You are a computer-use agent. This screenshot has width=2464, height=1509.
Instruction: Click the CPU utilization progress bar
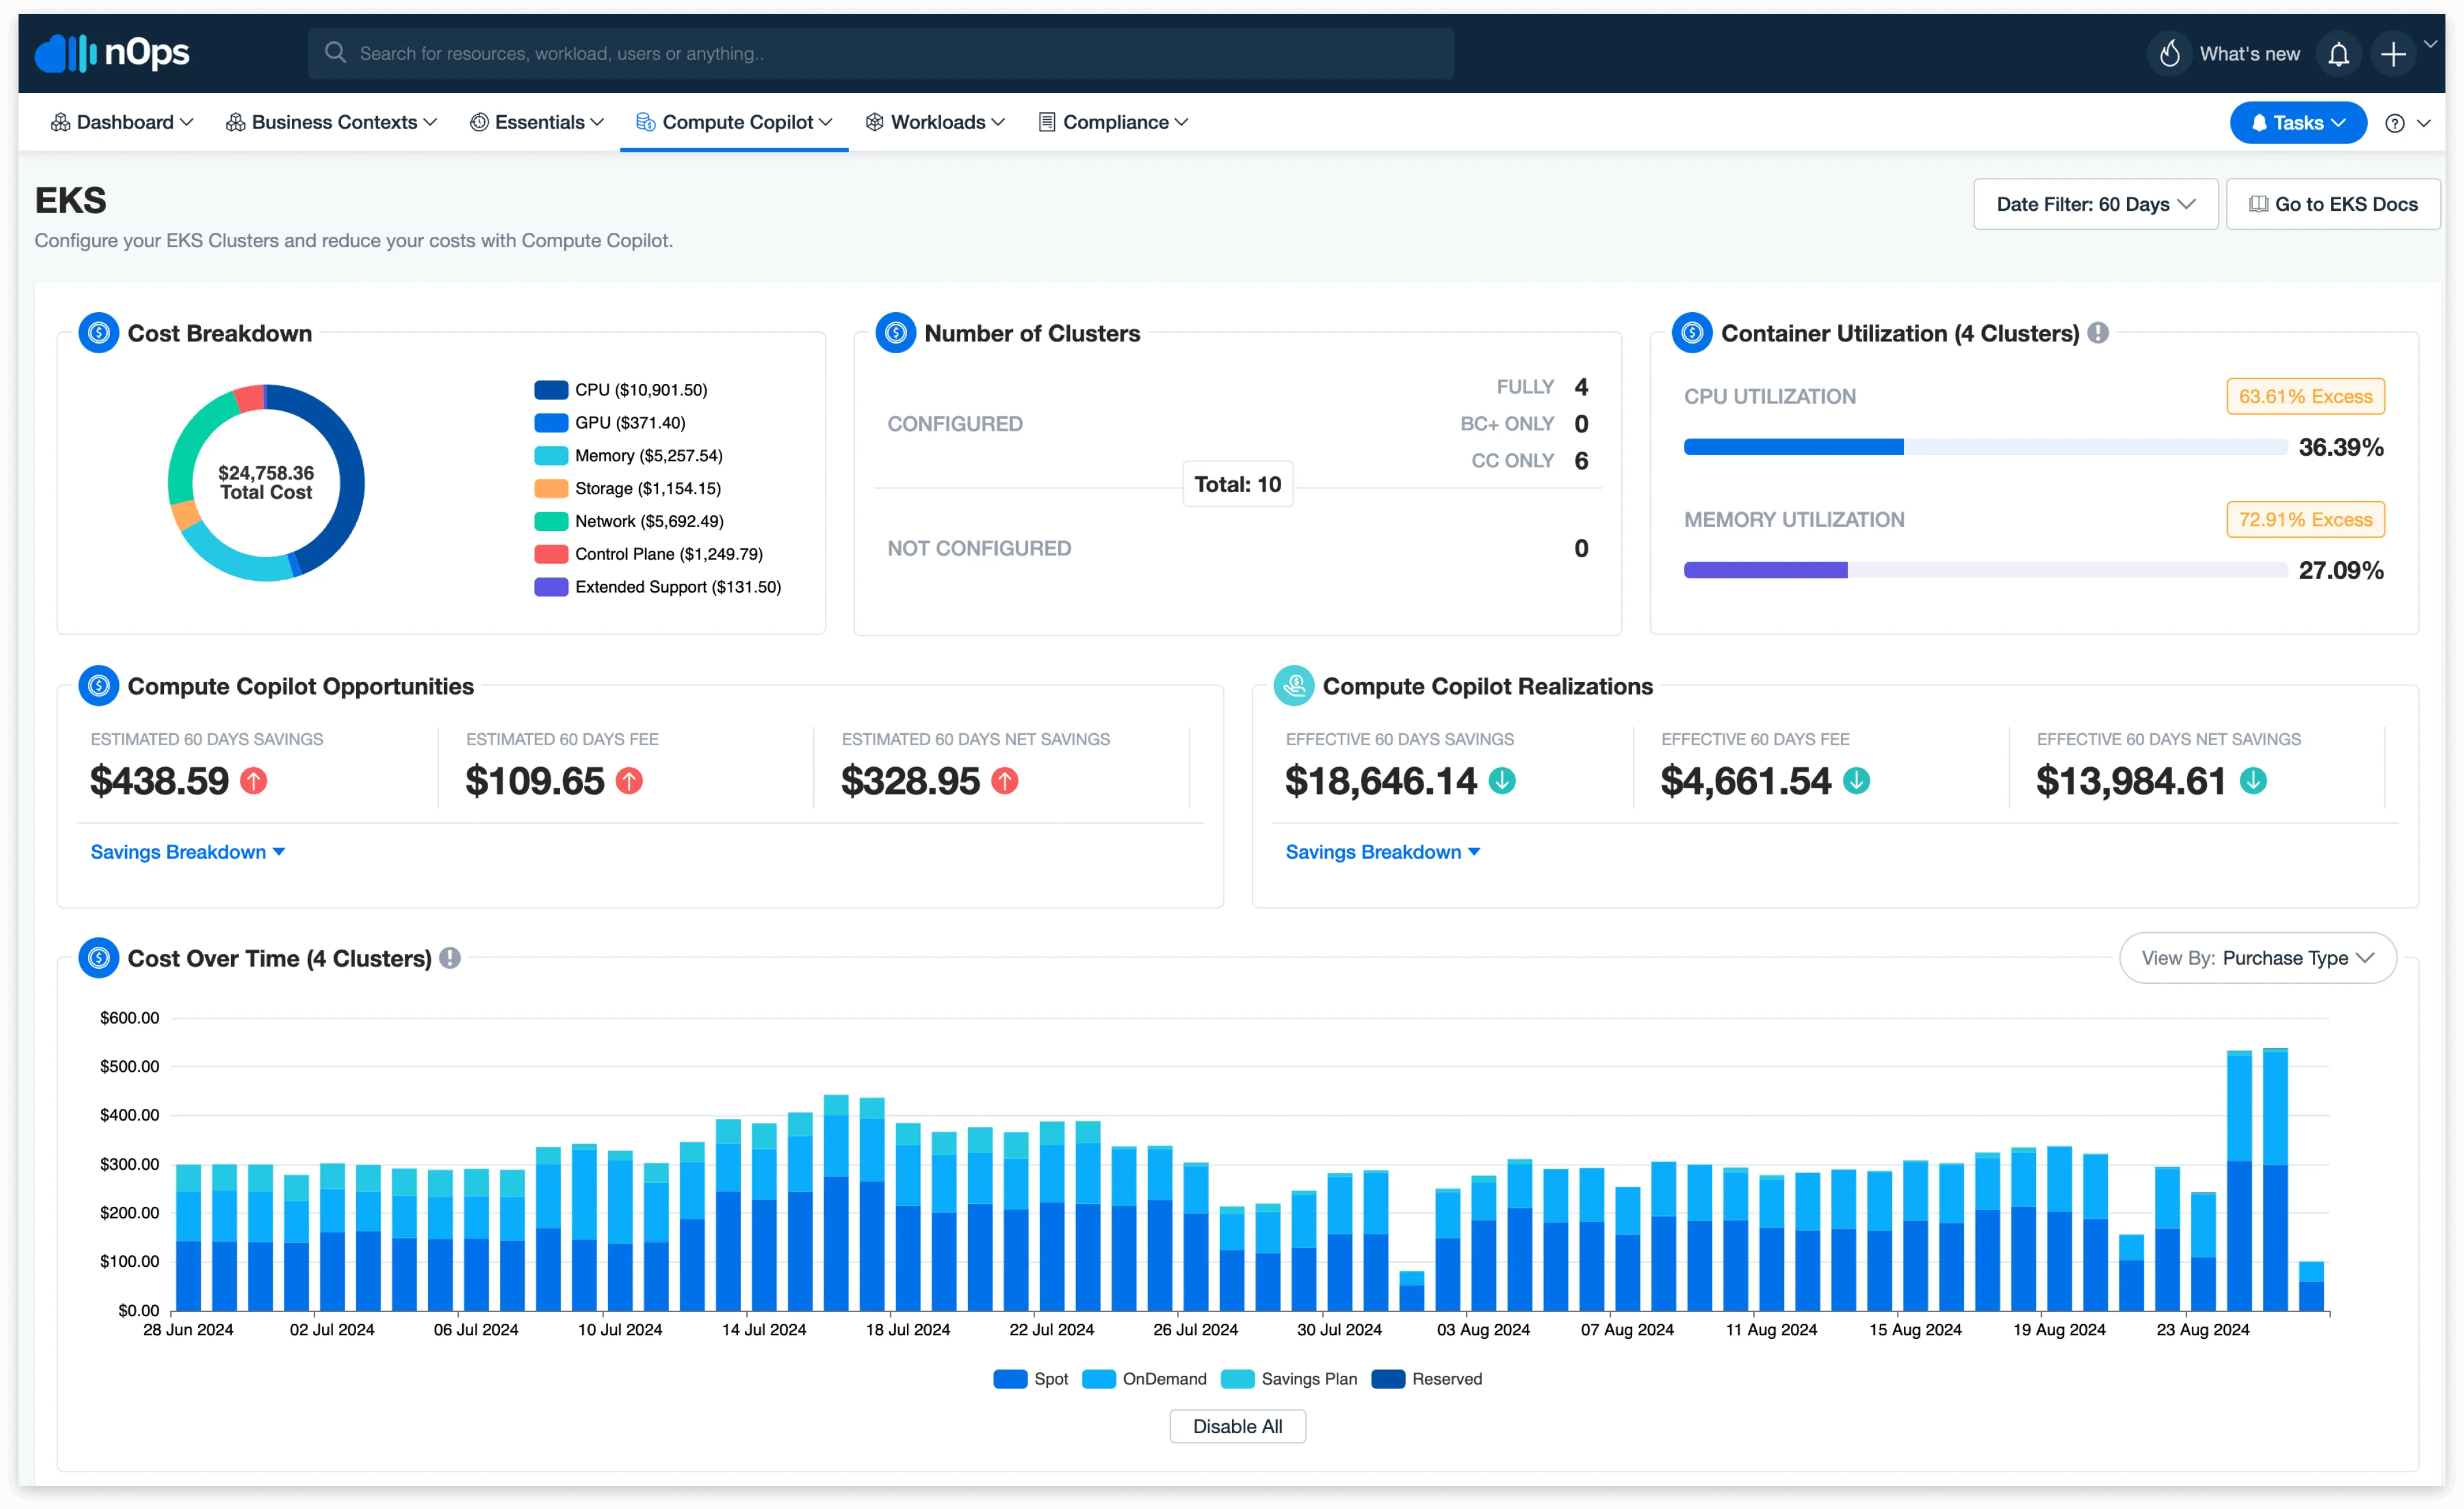[1985, 447]
